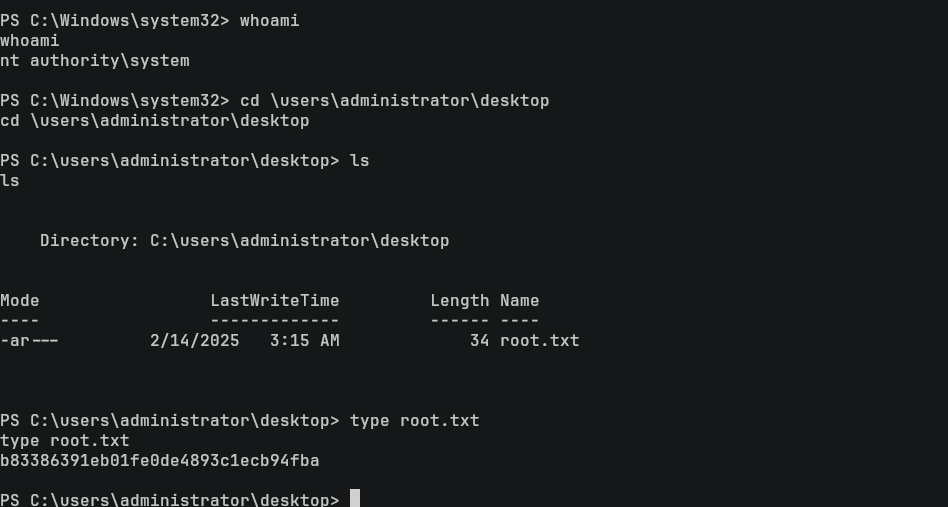948x507 pixels.
Task: Click the 2/14/2025 date value
Action: [x=195, y=341]
